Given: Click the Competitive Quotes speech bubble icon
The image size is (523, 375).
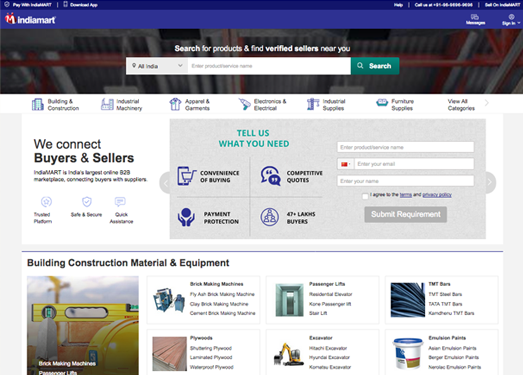Looking at the screenshot, I should click(x=271, y=176).
